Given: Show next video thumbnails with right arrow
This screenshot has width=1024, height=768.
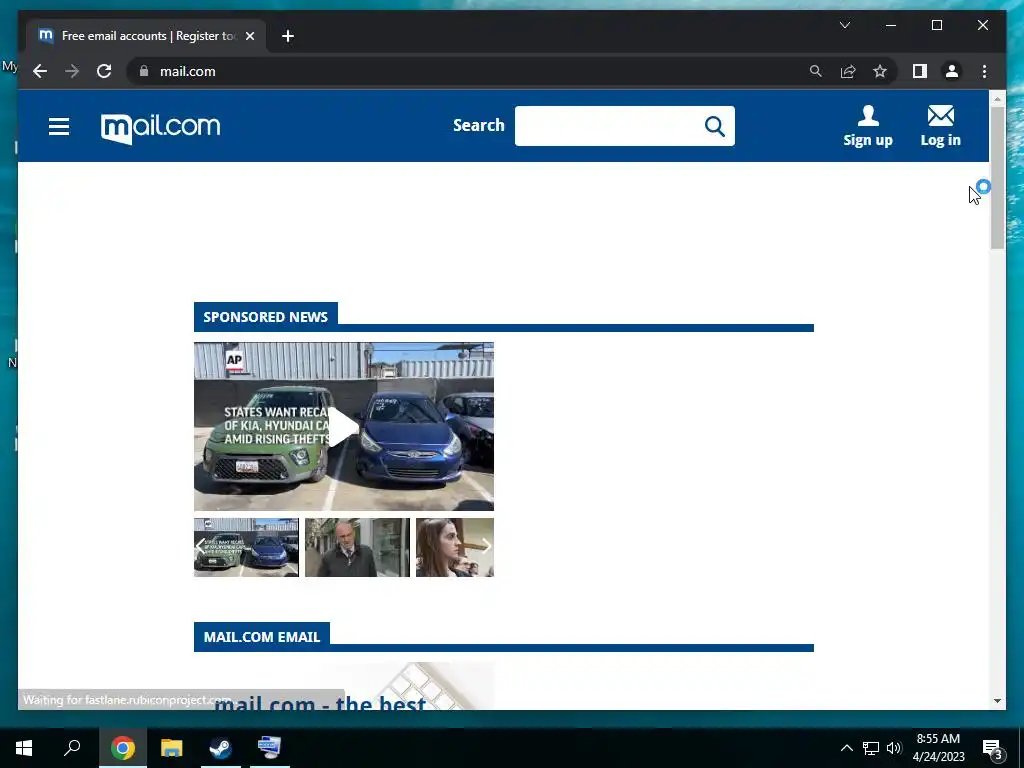Looking at the screenshot, I should tap(486, 547).
